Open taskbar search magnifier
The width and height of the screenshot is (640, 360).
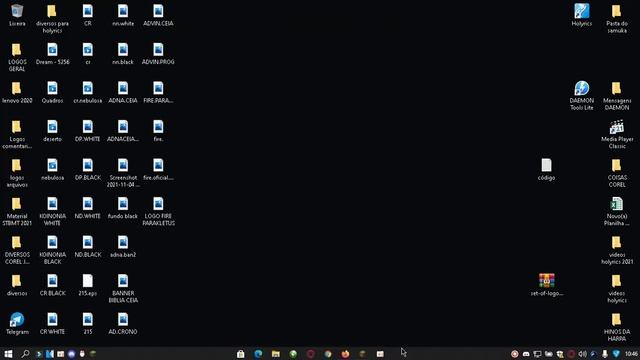pos(25,354)
